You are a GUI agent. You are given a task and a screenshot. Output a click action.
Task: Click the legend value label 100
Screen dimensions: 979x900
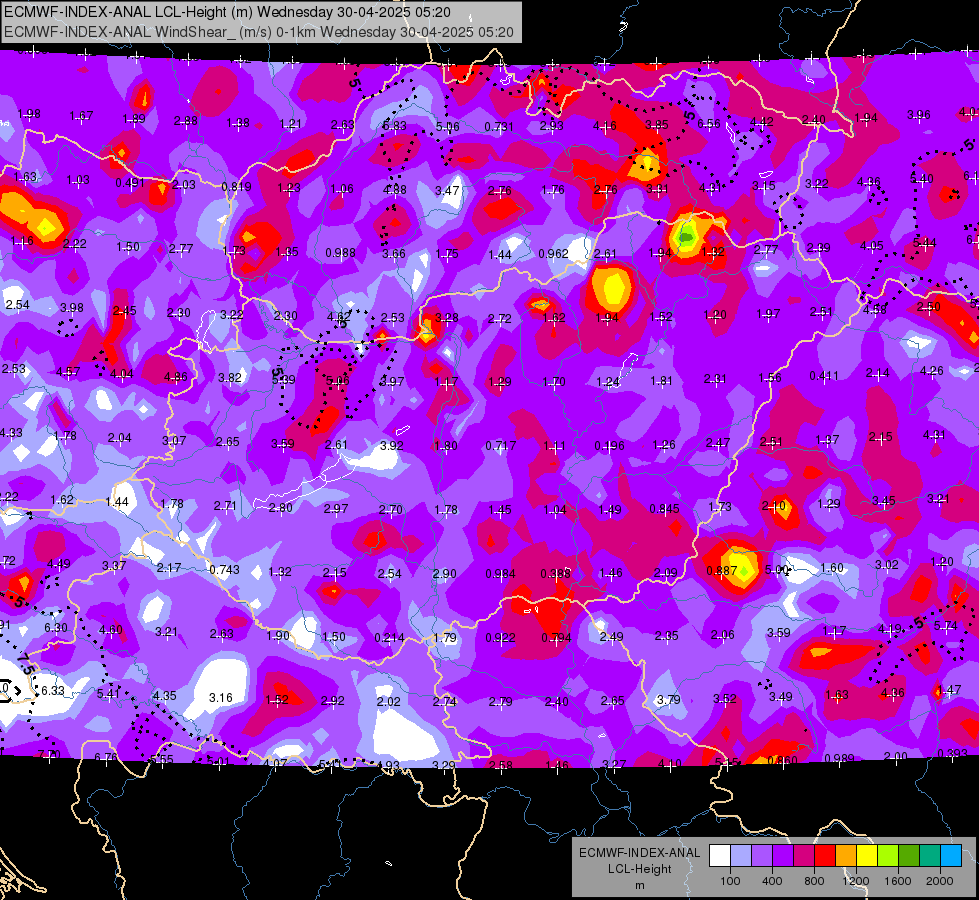point(730,881)
